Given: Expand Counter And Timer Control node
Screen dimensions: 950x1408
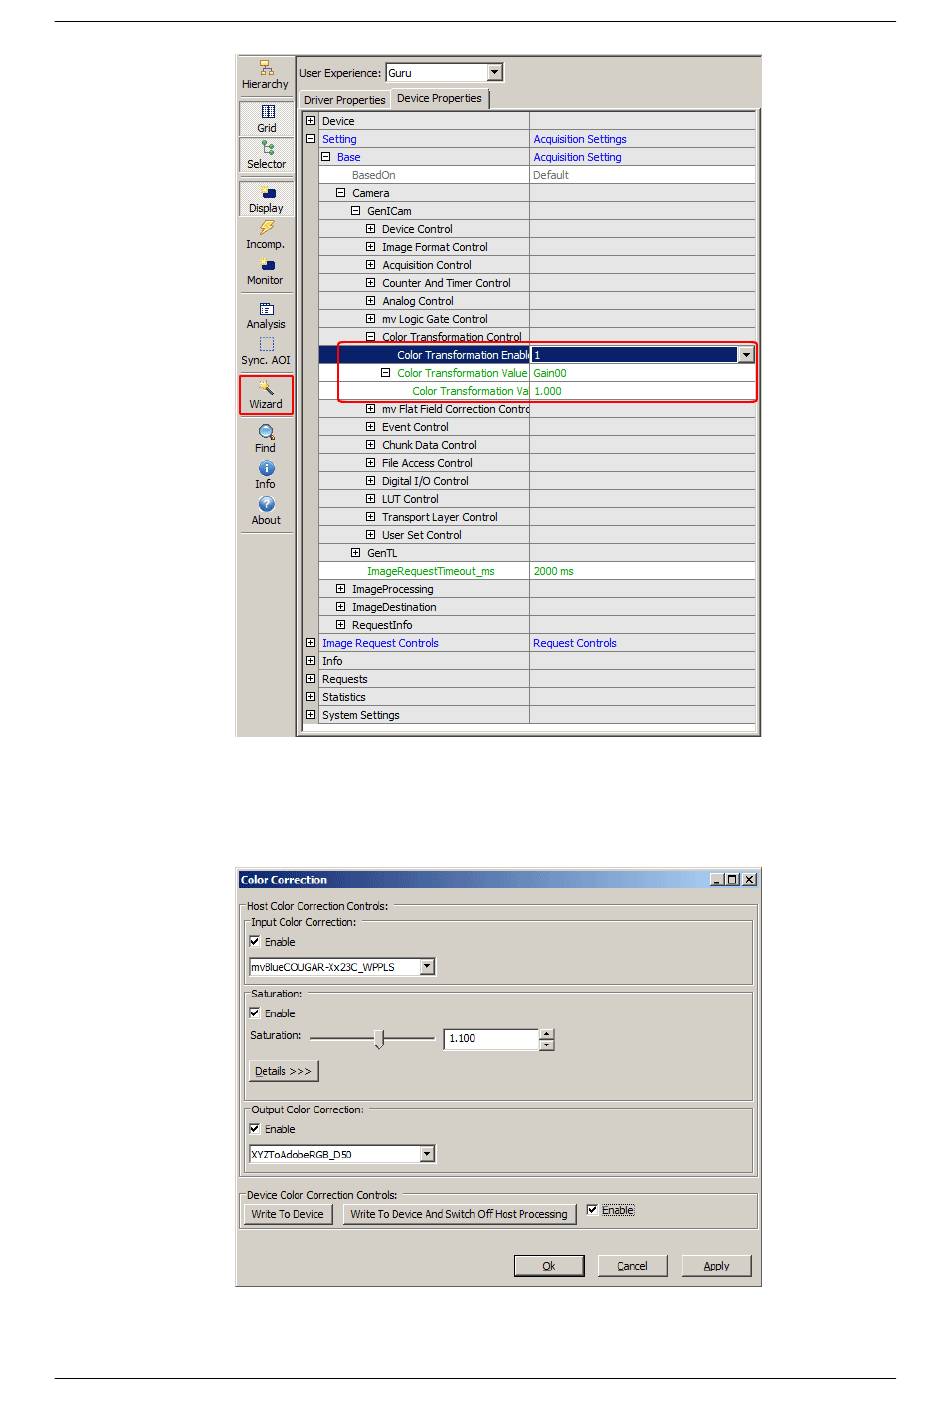Looking at the screenshot, I should point(370,283).
